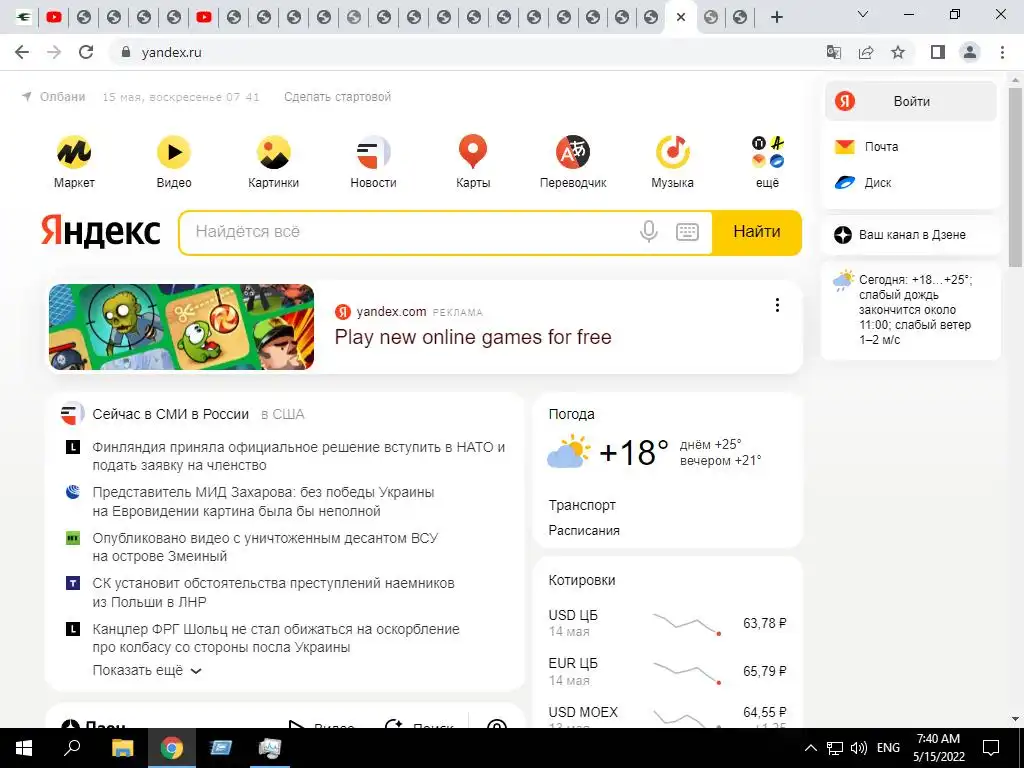This screenshot has width=1024, height=768.
Task: Switch to the second YouTube tab
Action: [204, 18]
